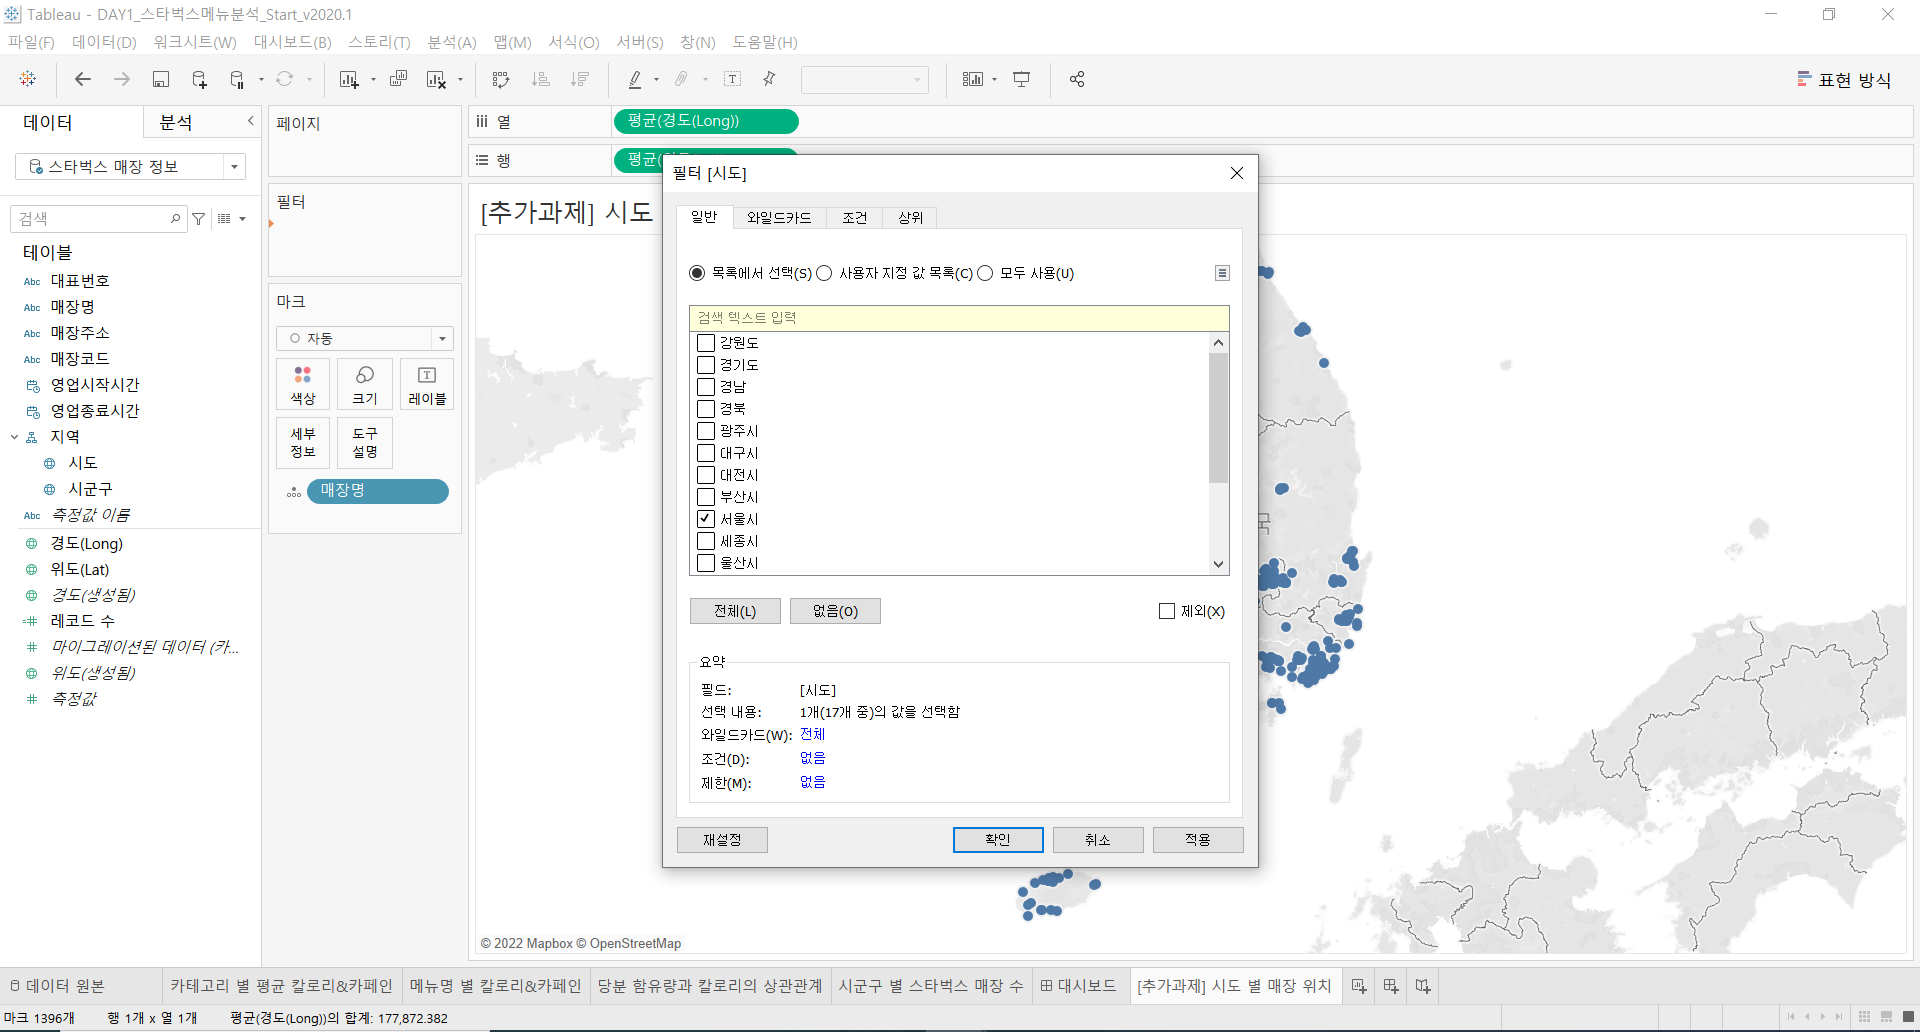This screenshot has height=1032, width=1920.
Task: Click the filter fields funnel icon
Action: [199, 218]
